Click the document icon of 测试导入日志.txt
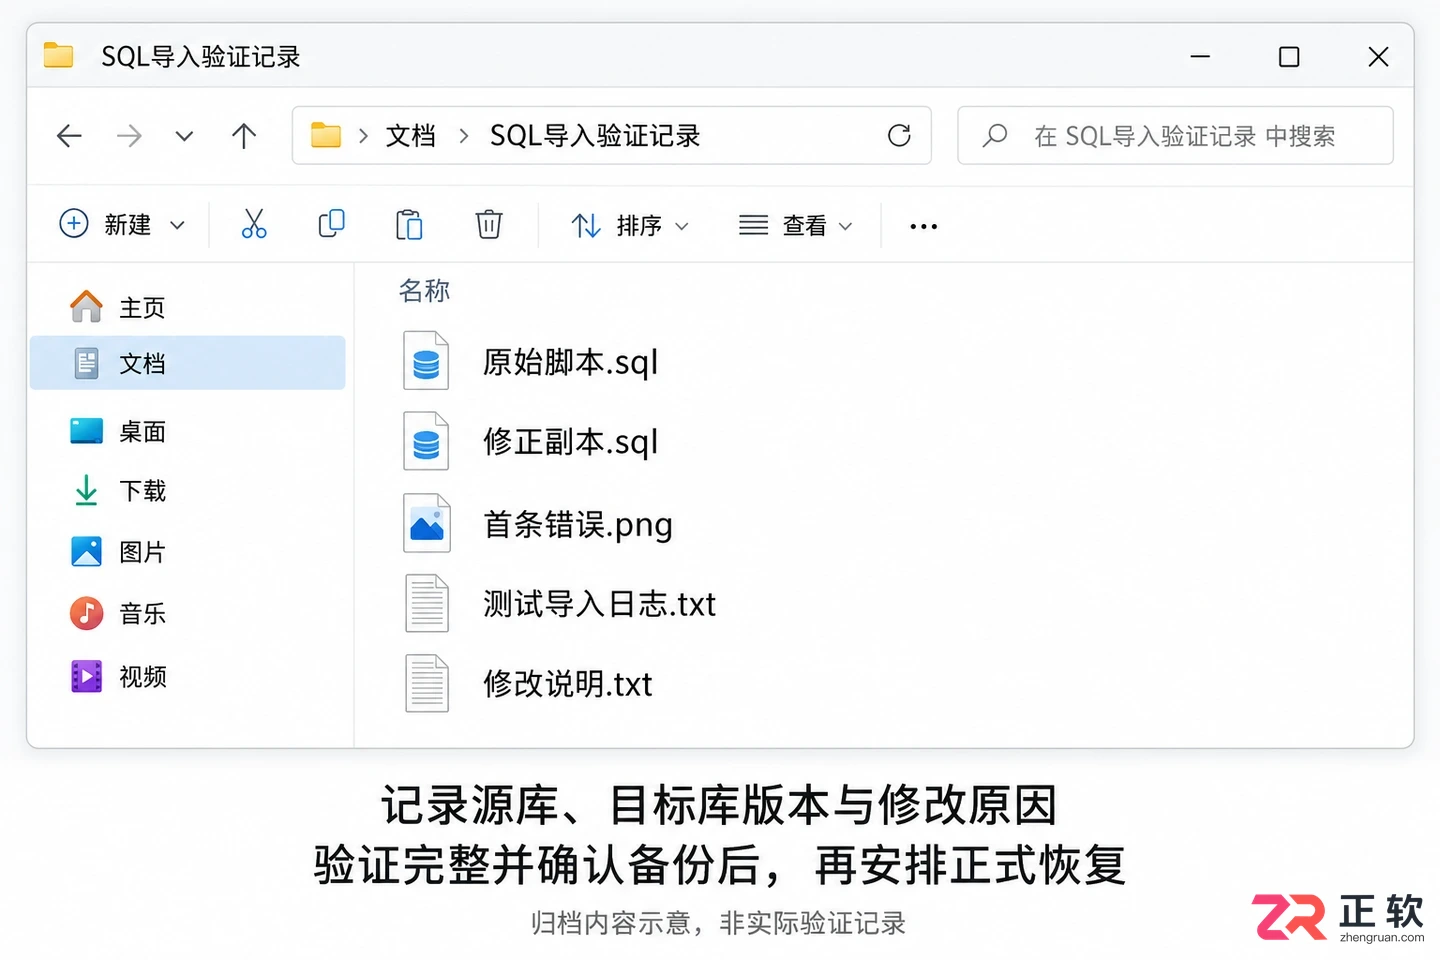Screen dimensions: 1440x960 427,603
